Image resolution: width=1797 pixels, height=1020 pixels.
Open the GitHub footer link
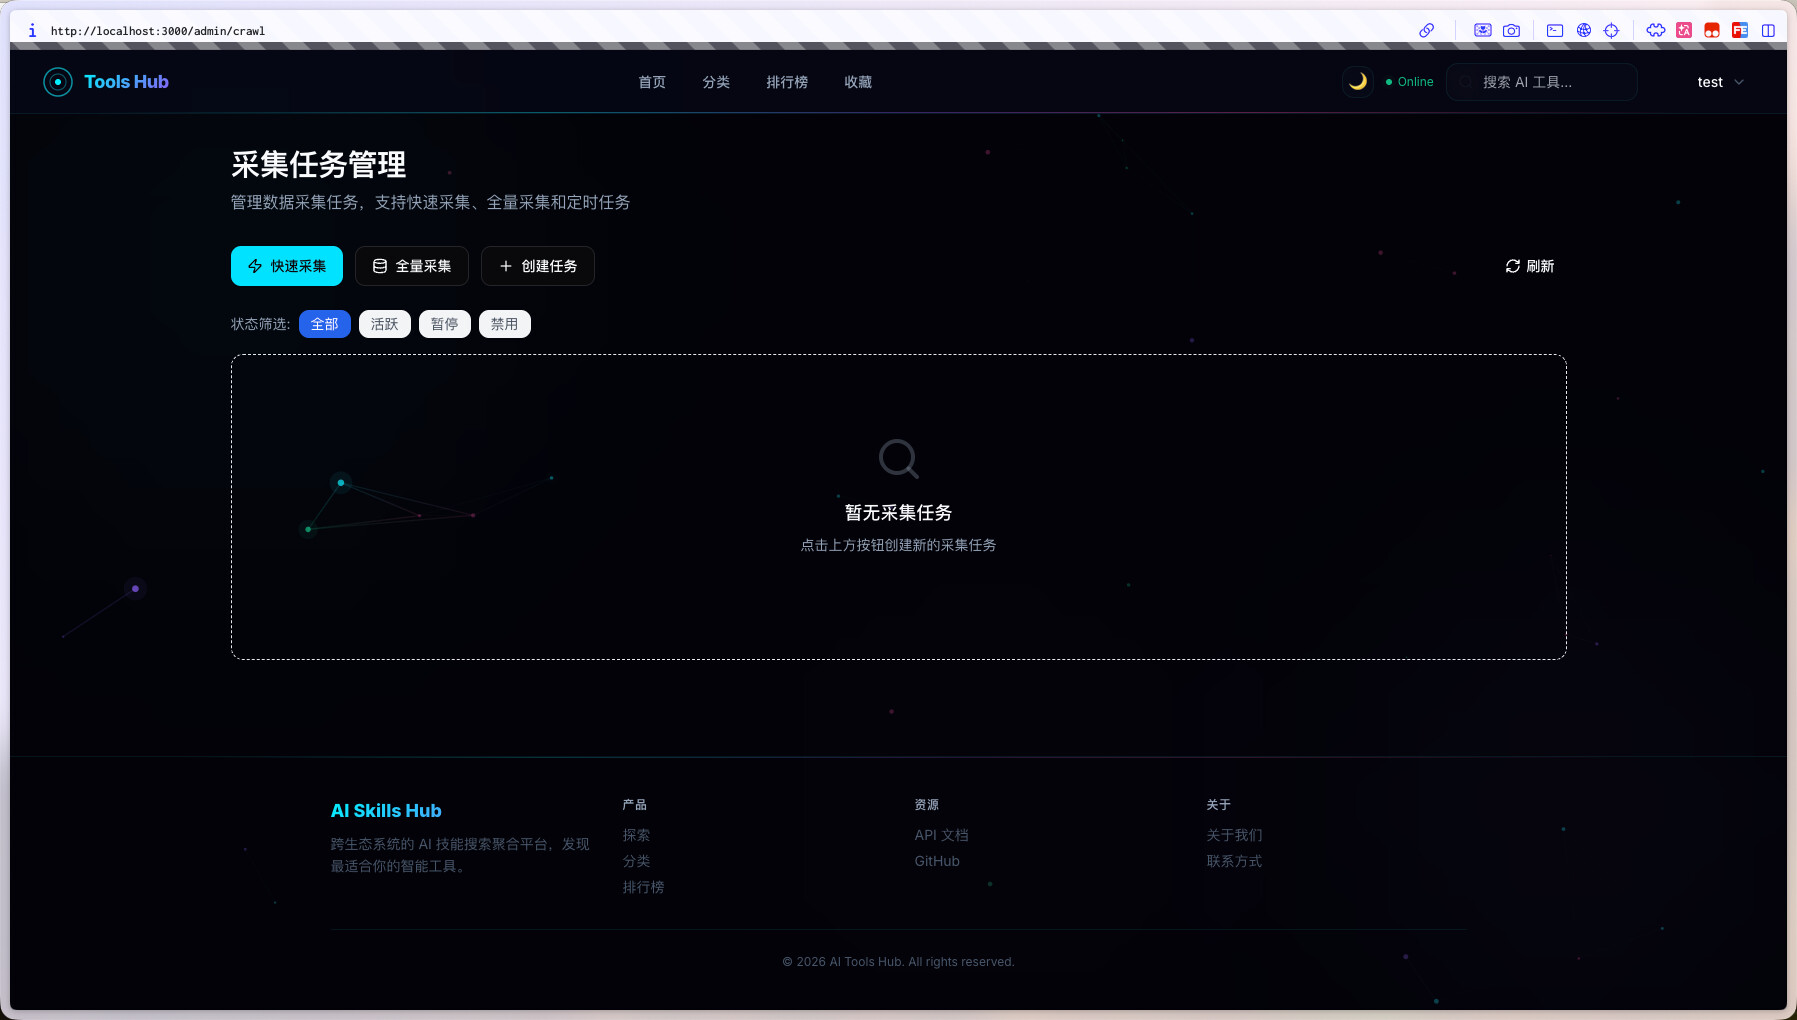937,861
